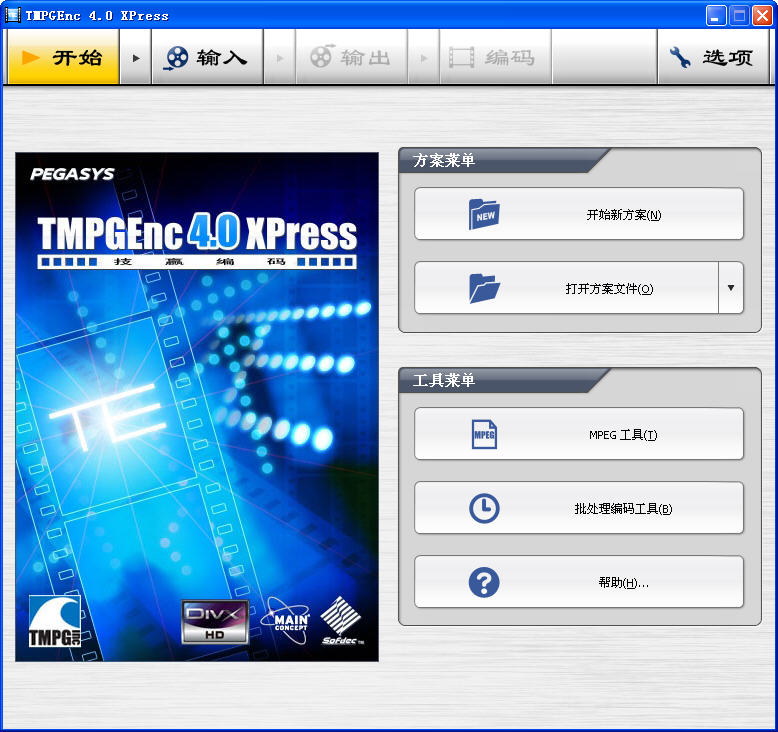This screenshot has width=778, height=732.
Task: Click the film reel icon on 输入
Action: 176,58
